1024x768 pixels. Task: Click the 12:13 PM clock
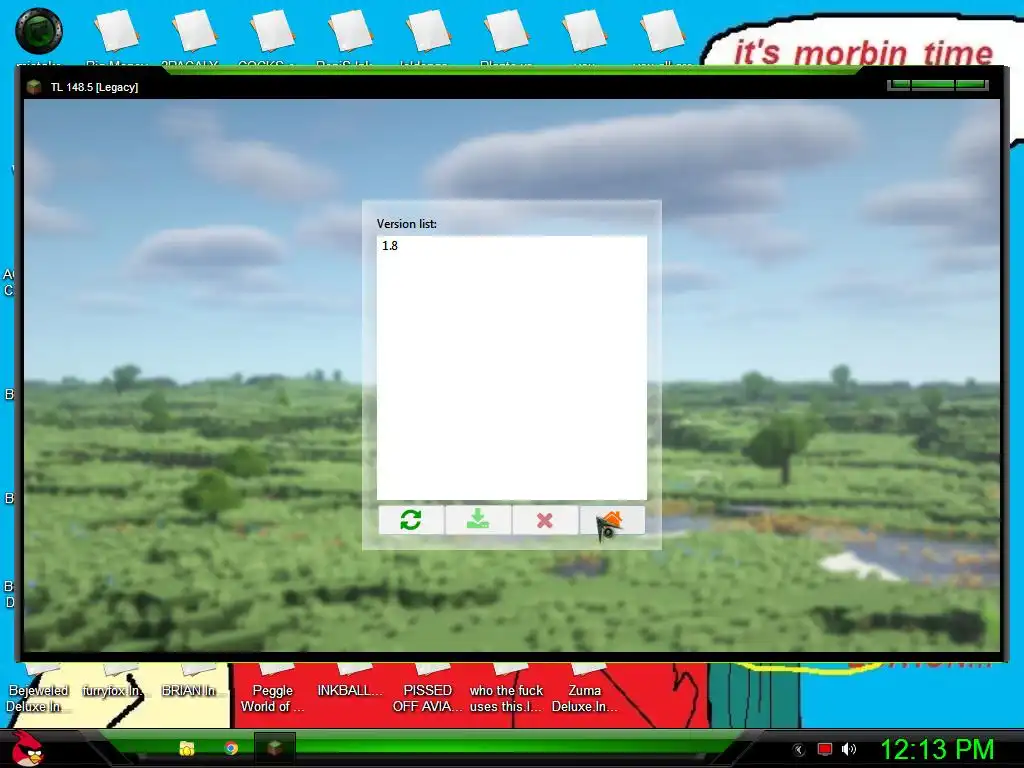pyautogui.click(x=937, y=749)
